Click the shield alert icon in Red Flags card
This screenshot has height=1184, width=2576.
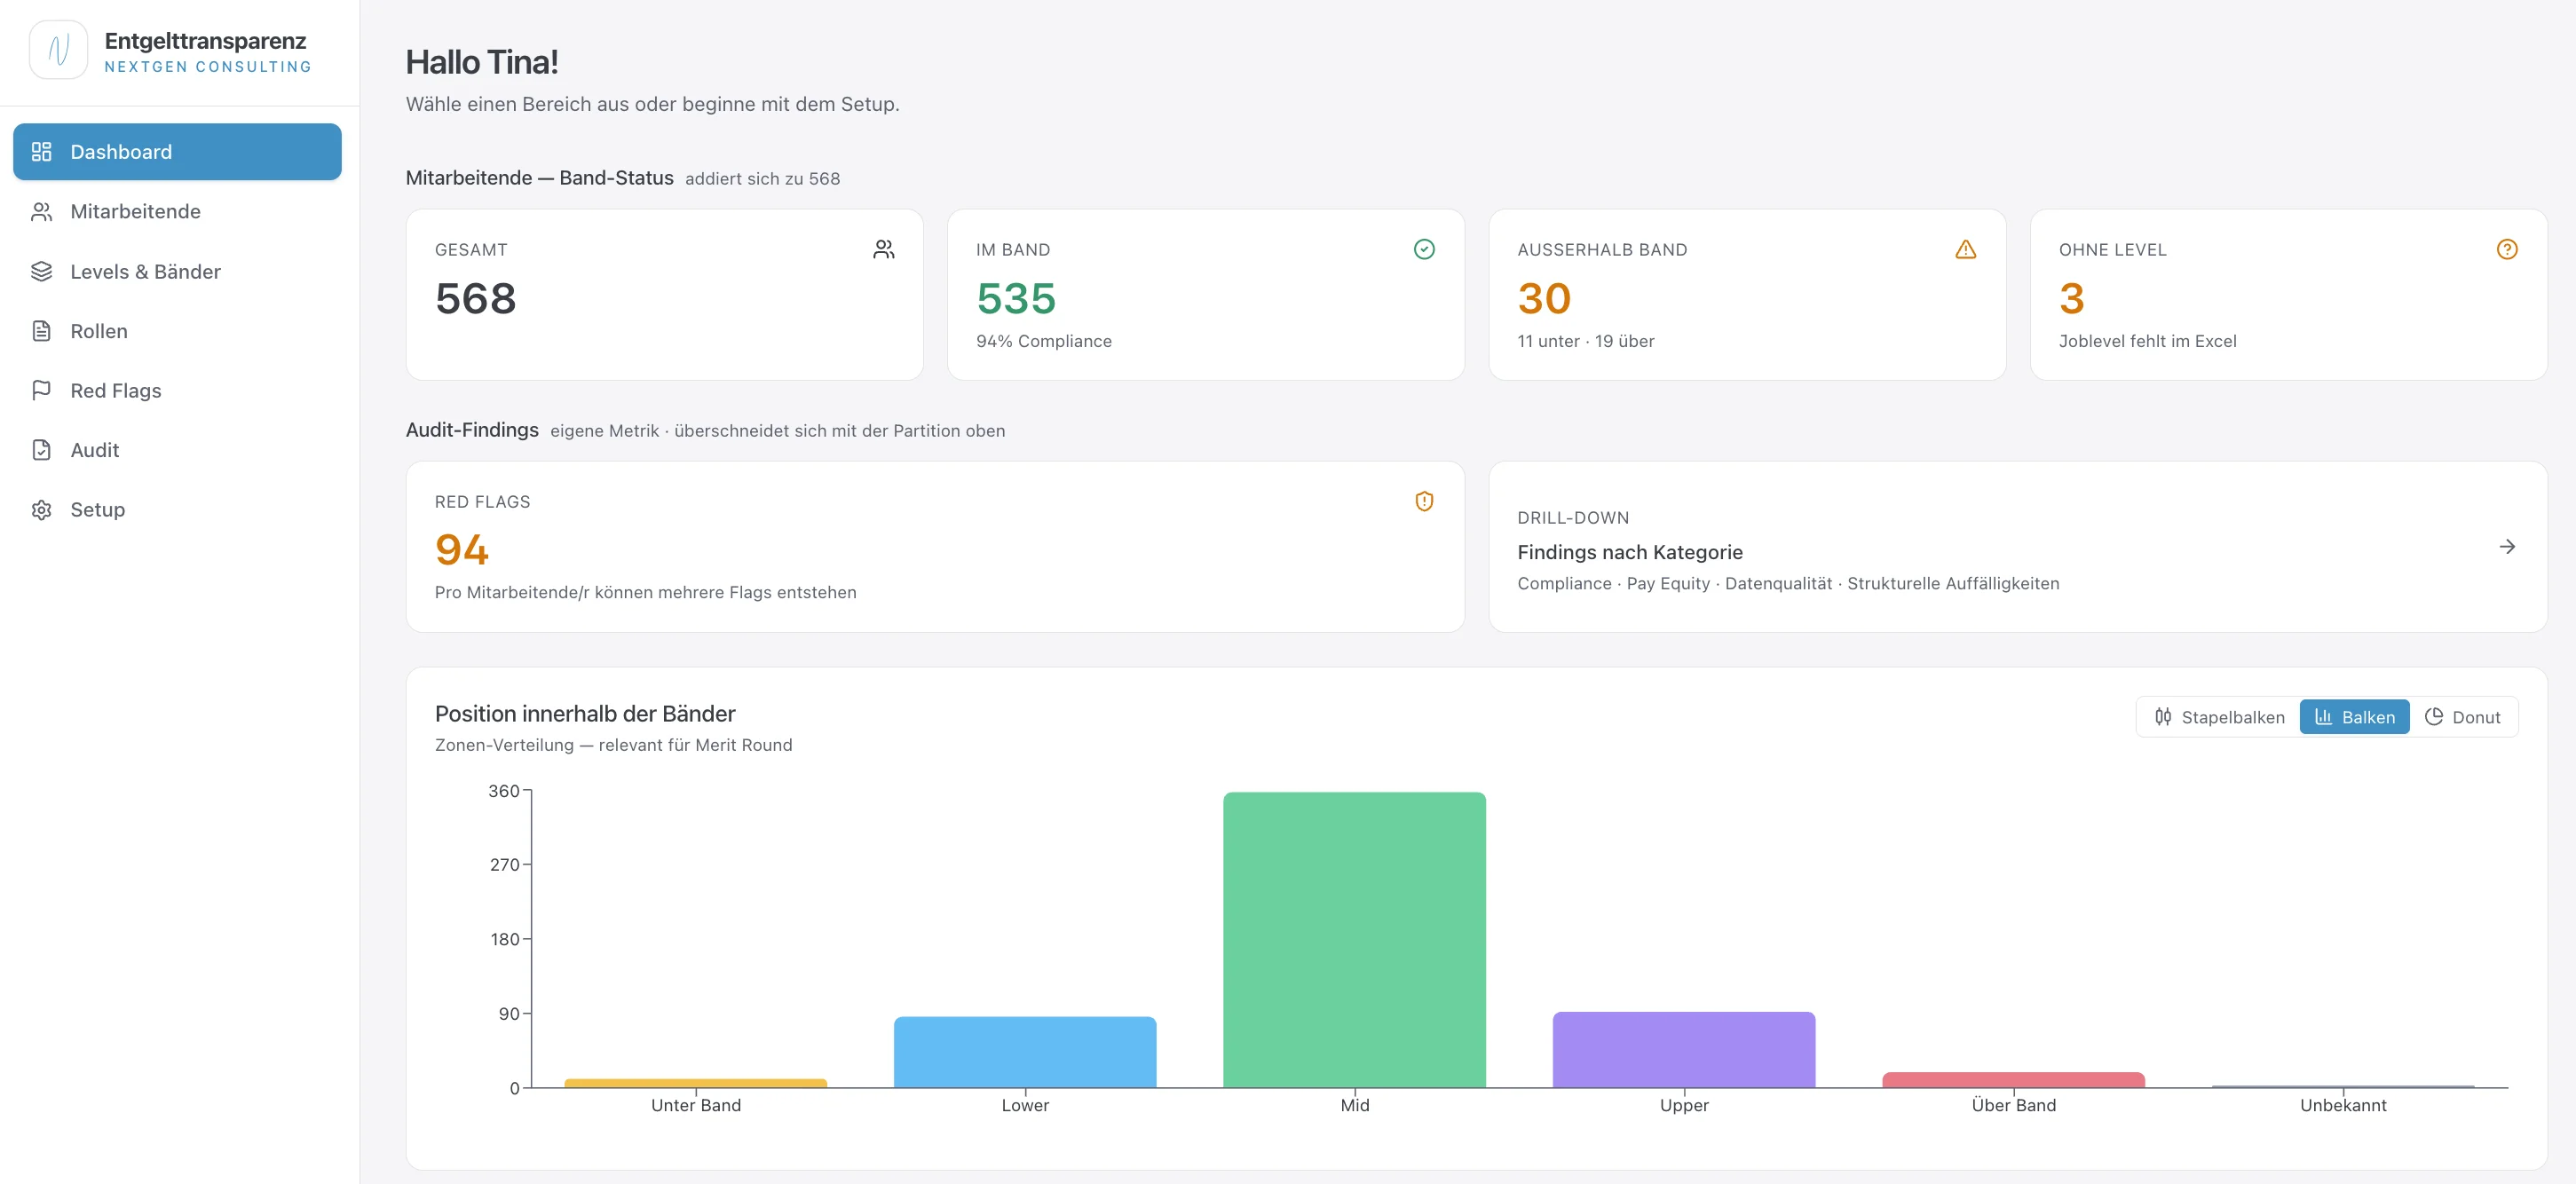(1424, 501)
